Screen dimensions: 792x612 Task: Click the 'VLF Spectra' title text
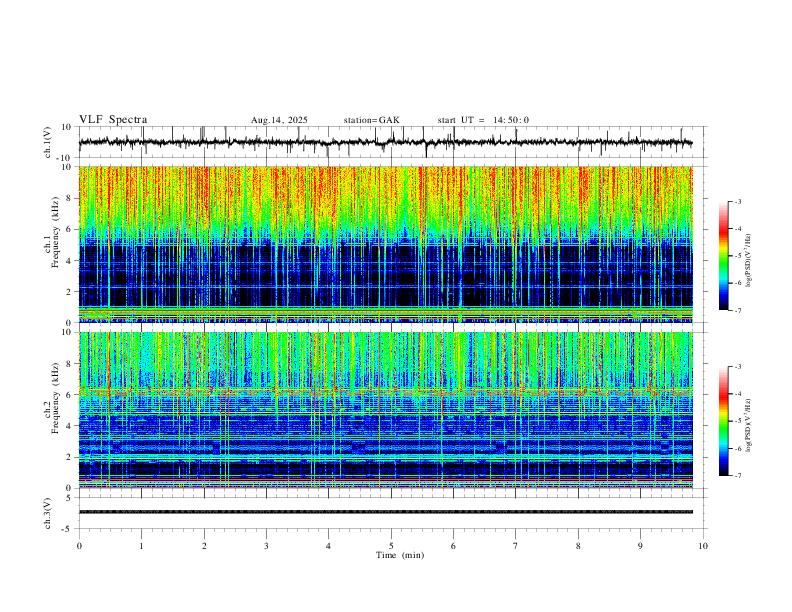point(113,120)
